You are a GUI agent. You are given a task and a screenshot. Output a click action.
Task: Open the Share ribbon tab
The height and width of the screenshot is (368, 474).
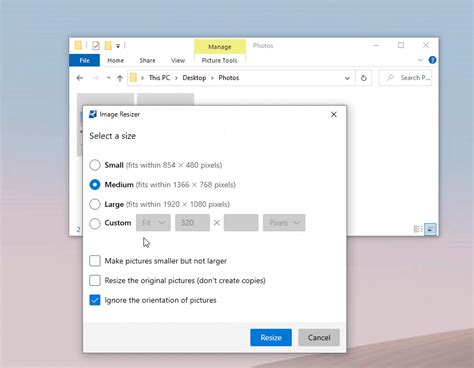[147, 60]
